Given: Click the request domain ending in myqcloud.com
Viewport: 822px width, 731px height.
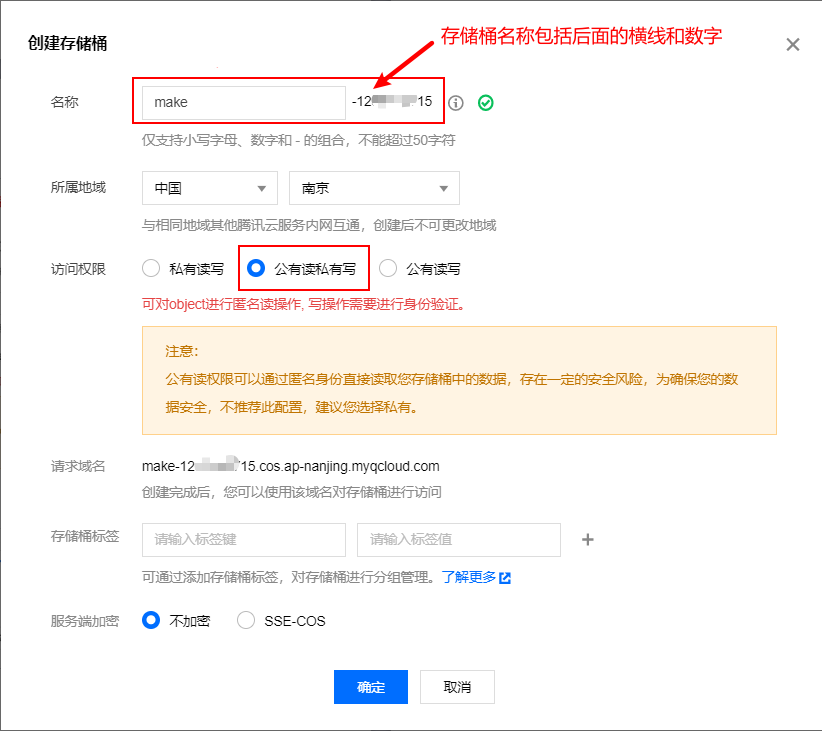Looking at the screenshot, I should [x=291, y=466].
